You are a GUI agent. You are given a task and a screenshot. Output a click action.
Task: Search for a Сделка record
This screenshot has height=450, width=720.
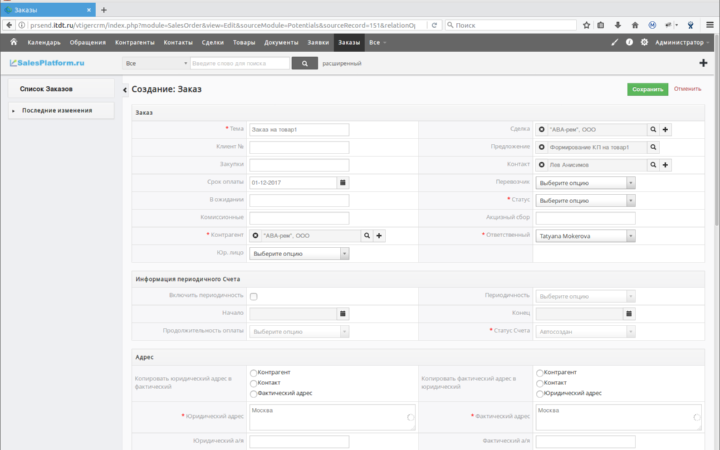coord(653,129)
